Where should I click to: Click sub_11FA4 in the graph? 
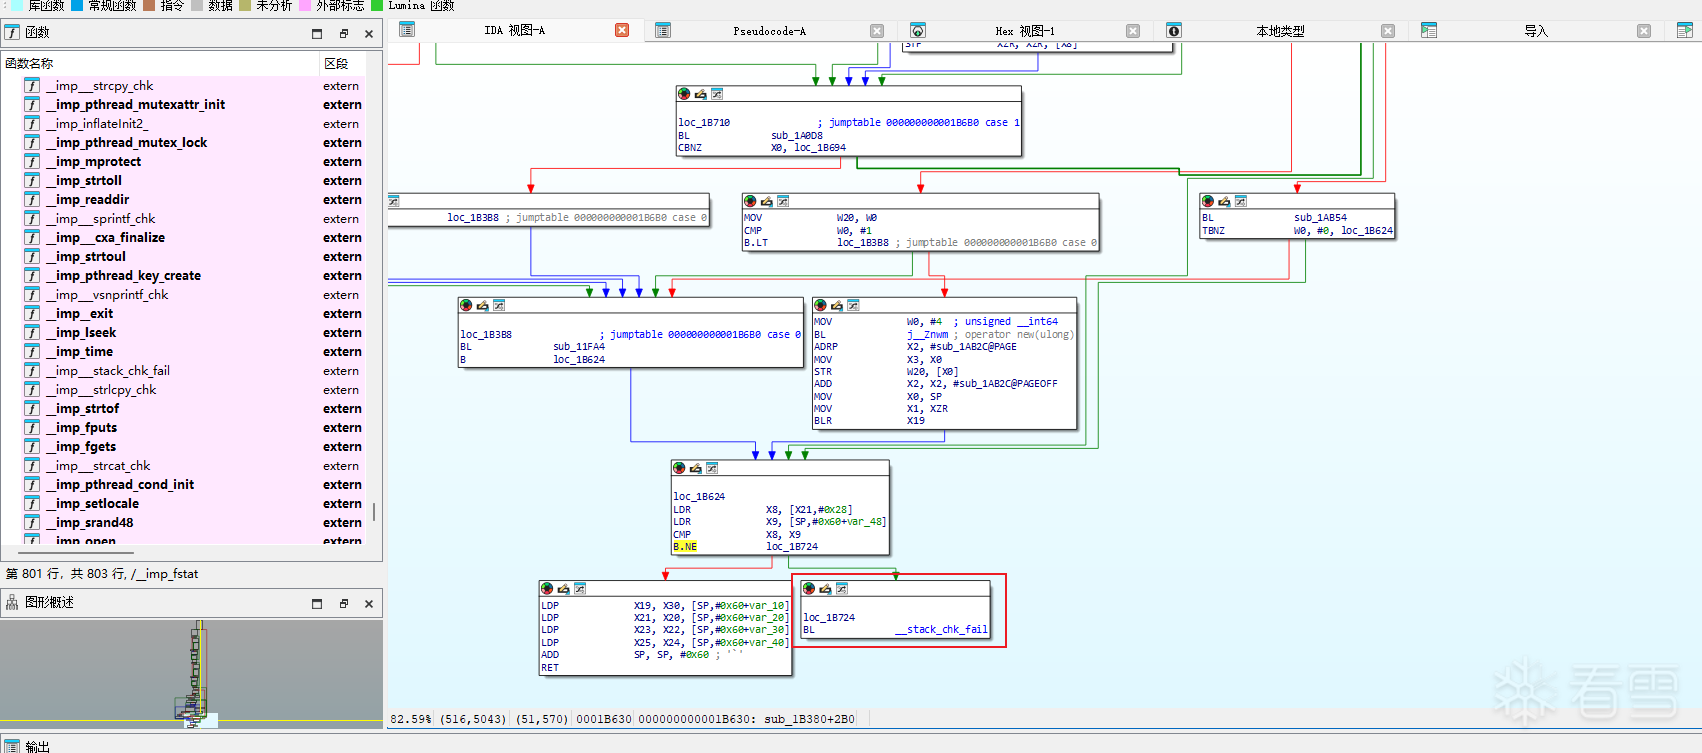tap(579, 347)
